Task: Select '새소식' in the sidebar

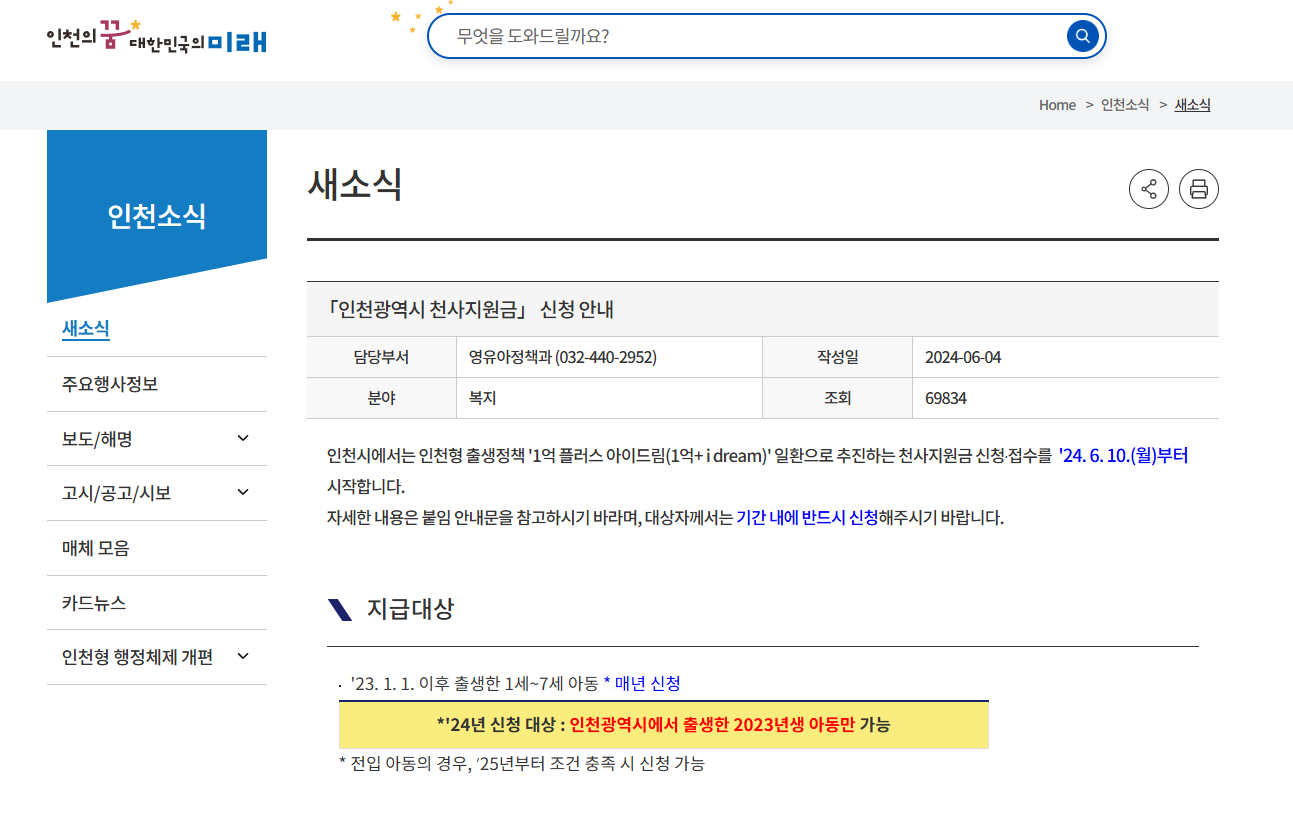Action: pyautogui.click(x=86, y=329)
